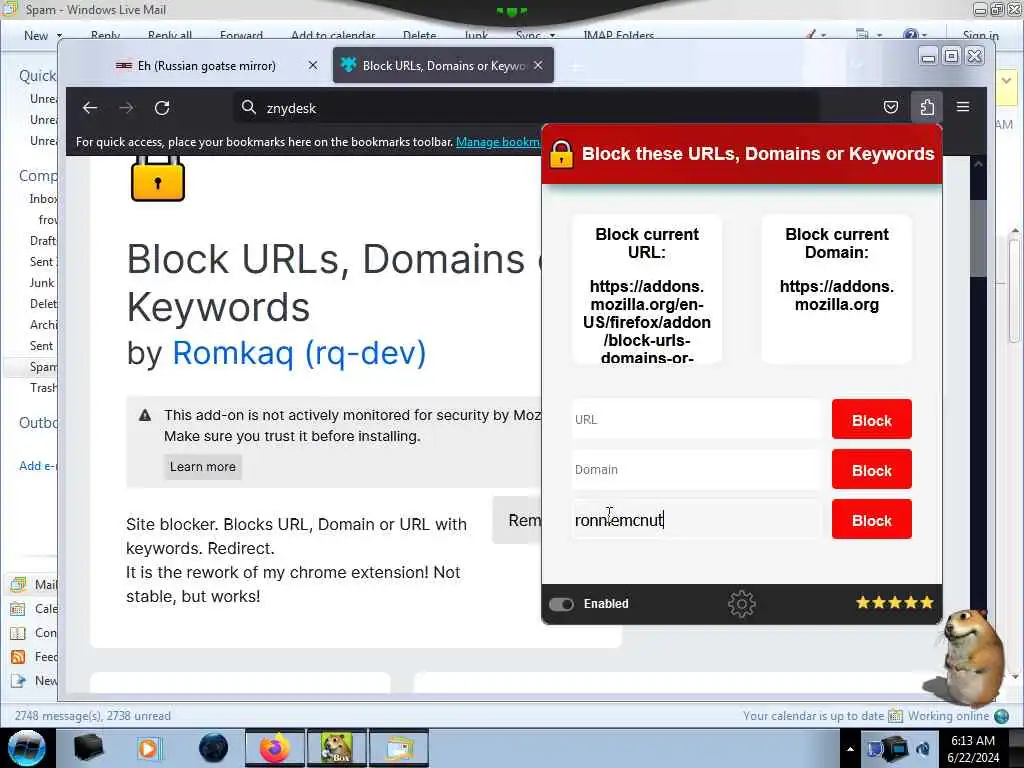Click the Learn more button
The image size is (1024, 768).
pos(202,467)
